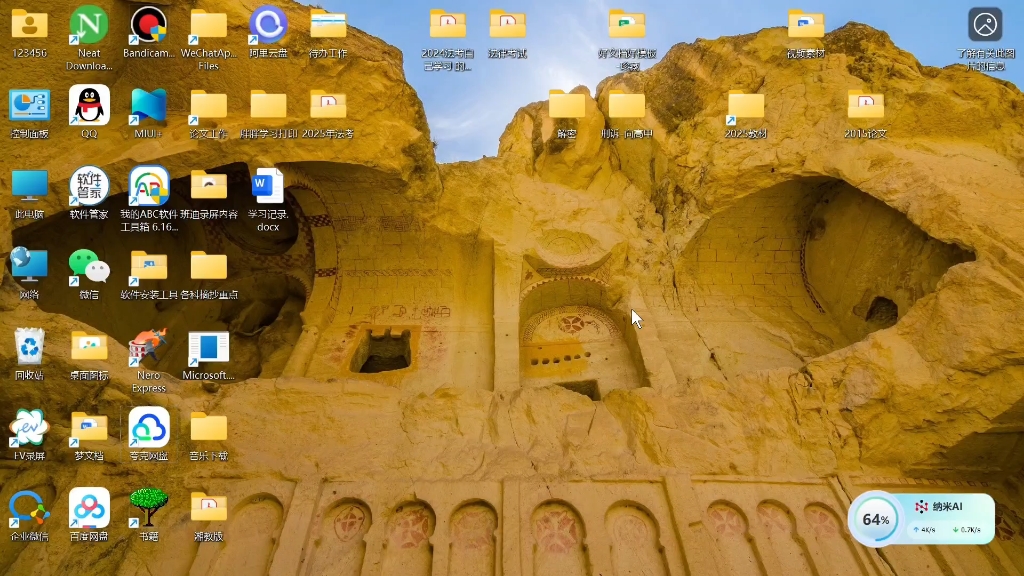The image size is (1024, 576).
Task: Open the 待办工作 folder
Action: pos(328,25)
